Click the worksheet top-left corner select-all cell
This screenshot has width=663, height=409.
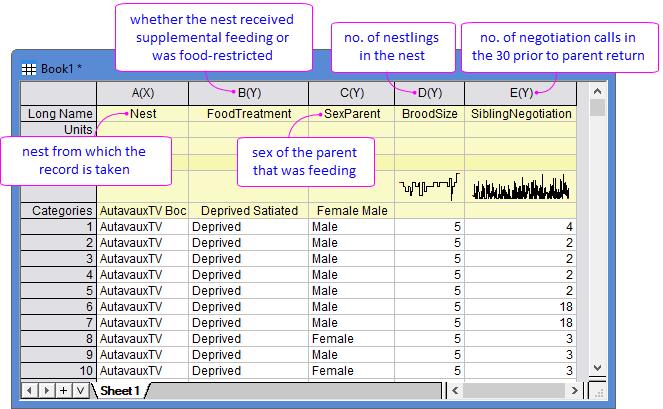(59, 93)
